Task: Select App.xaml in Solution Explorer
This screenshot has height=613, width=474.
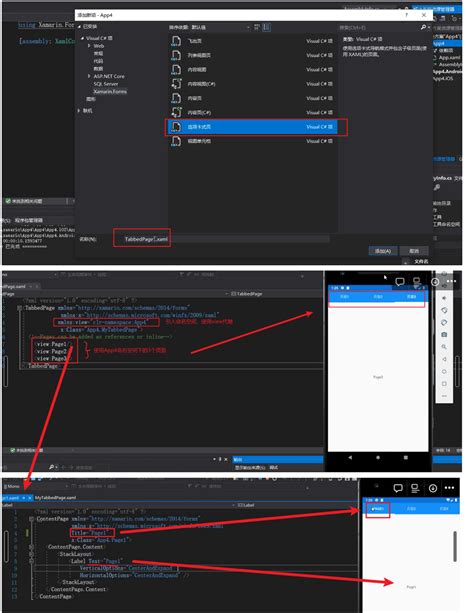Action: pos(449,57)
